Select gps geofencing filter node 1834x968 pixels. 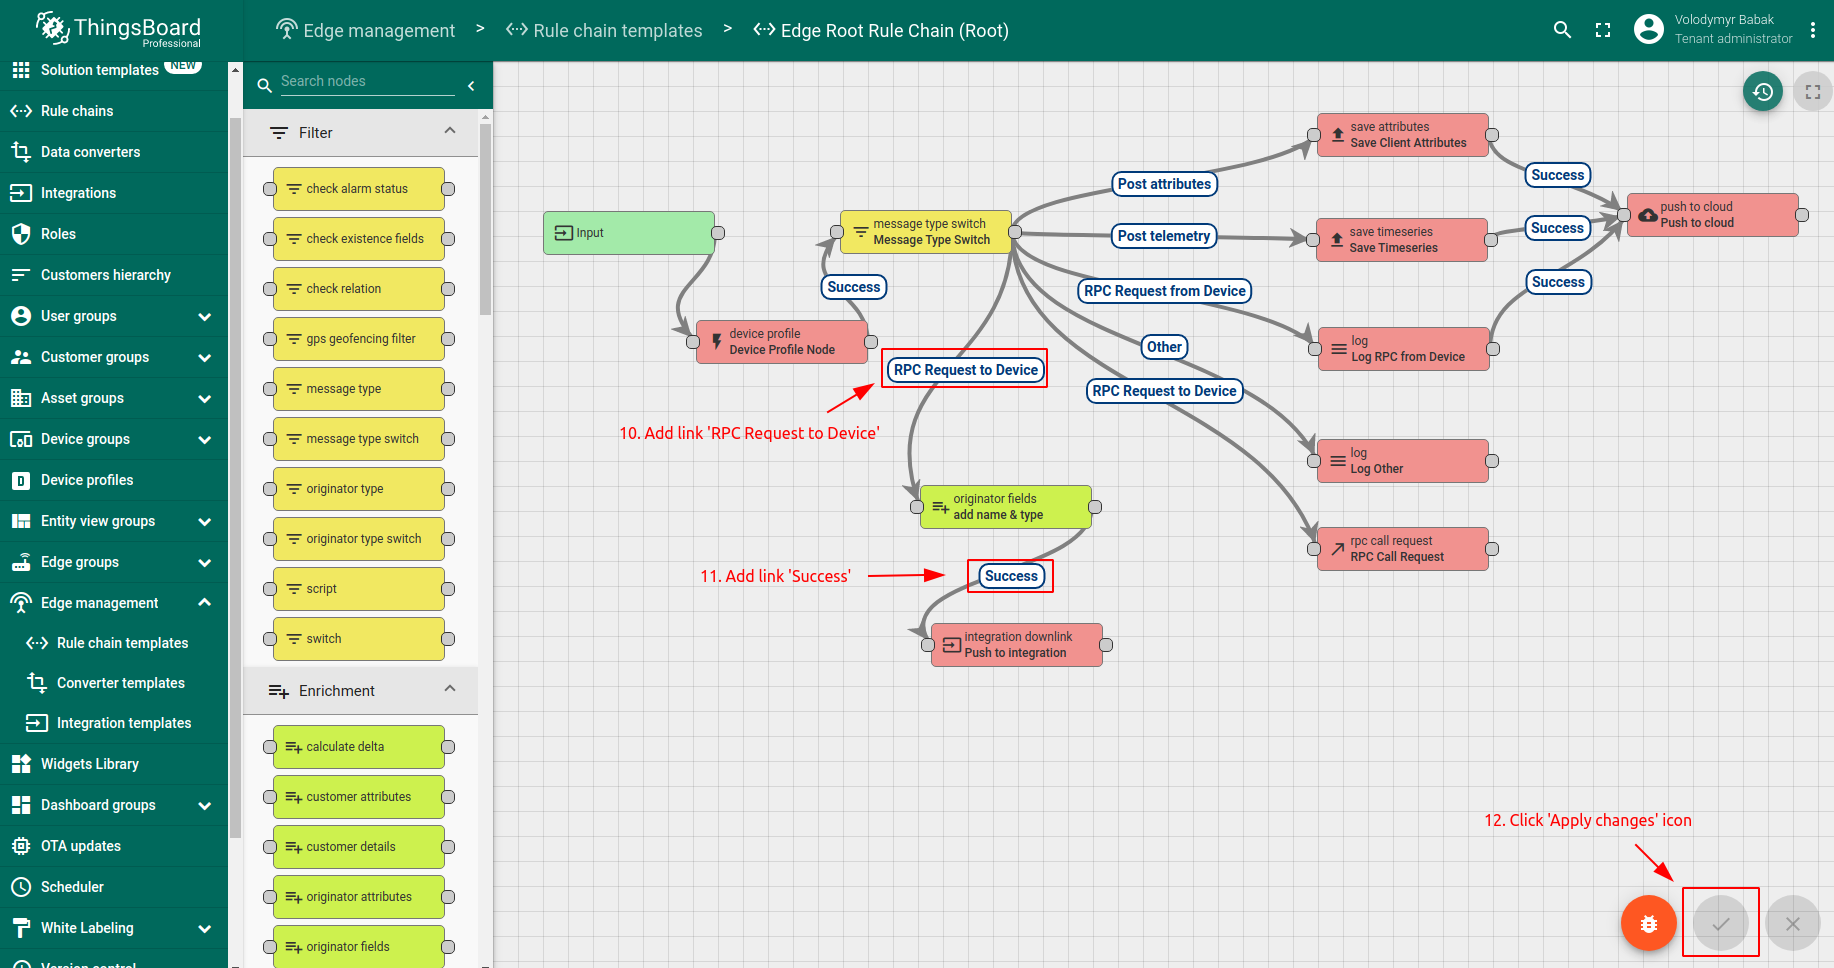coord(358,339)
